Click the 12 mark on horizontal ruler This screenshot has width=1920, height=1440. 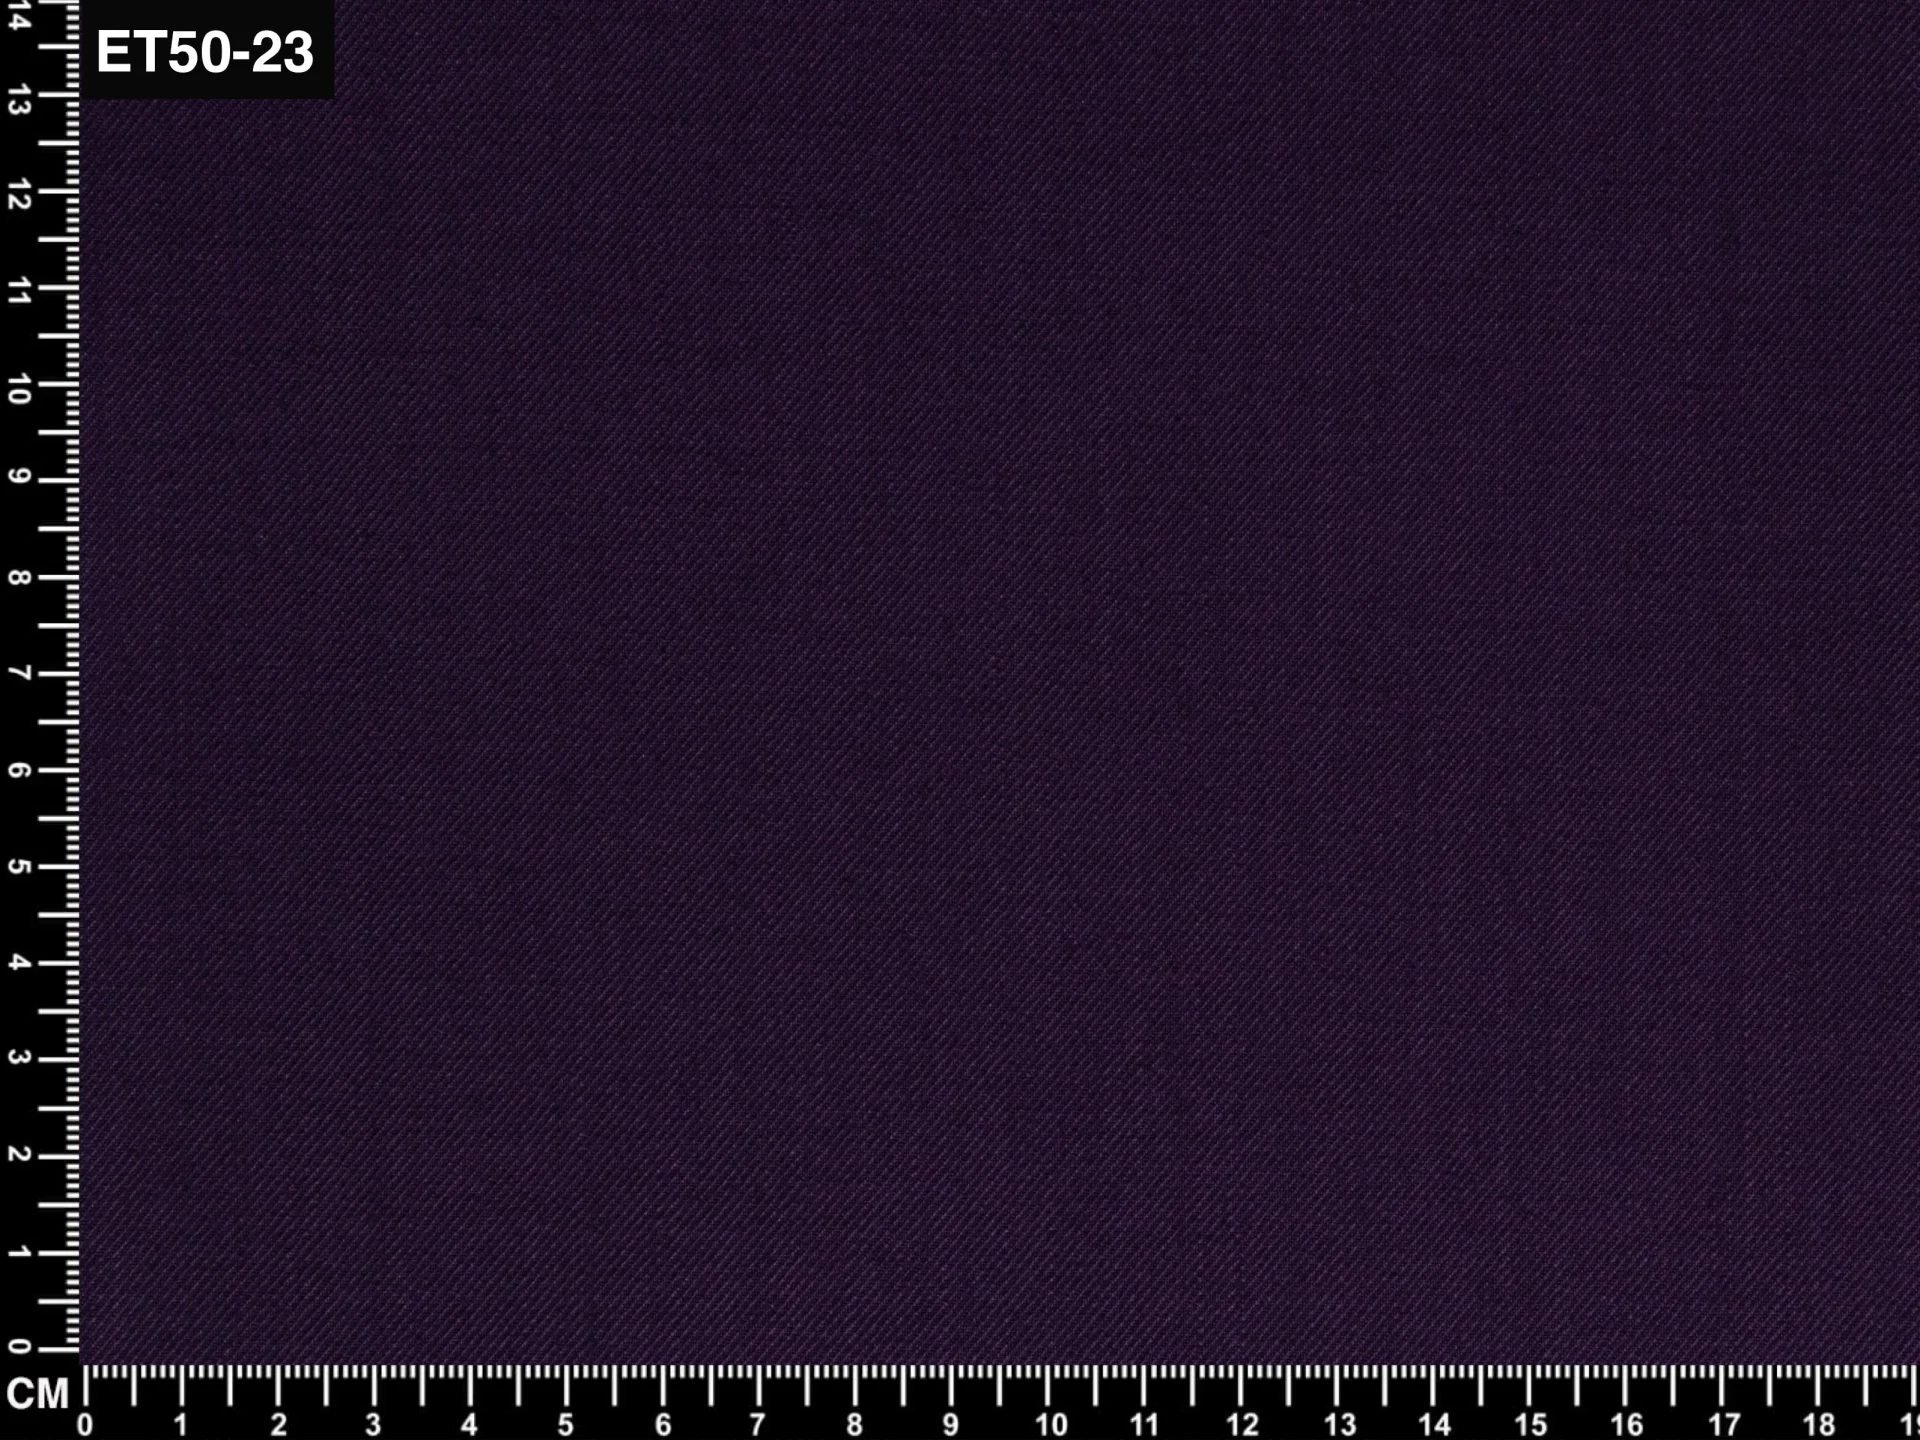(x=1243, y=1425)
